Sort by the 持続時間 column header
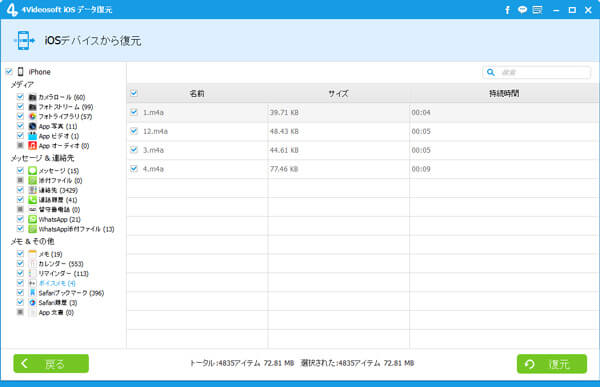 pos(504,93)
